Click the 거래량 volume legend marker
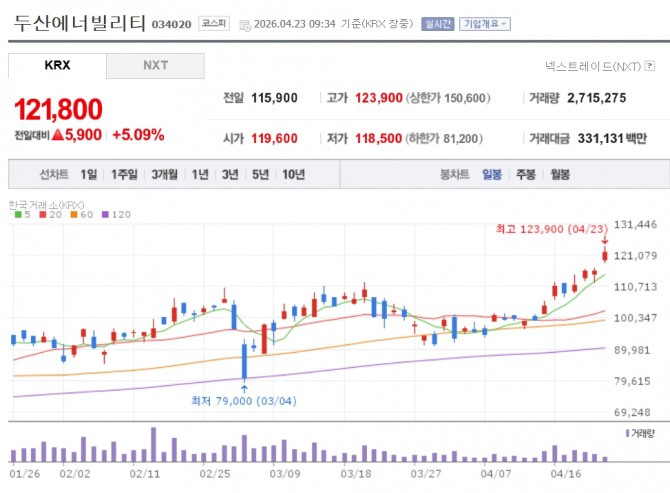Image resolution: width=670 pixels, height=493 pixels. [627, 433]
